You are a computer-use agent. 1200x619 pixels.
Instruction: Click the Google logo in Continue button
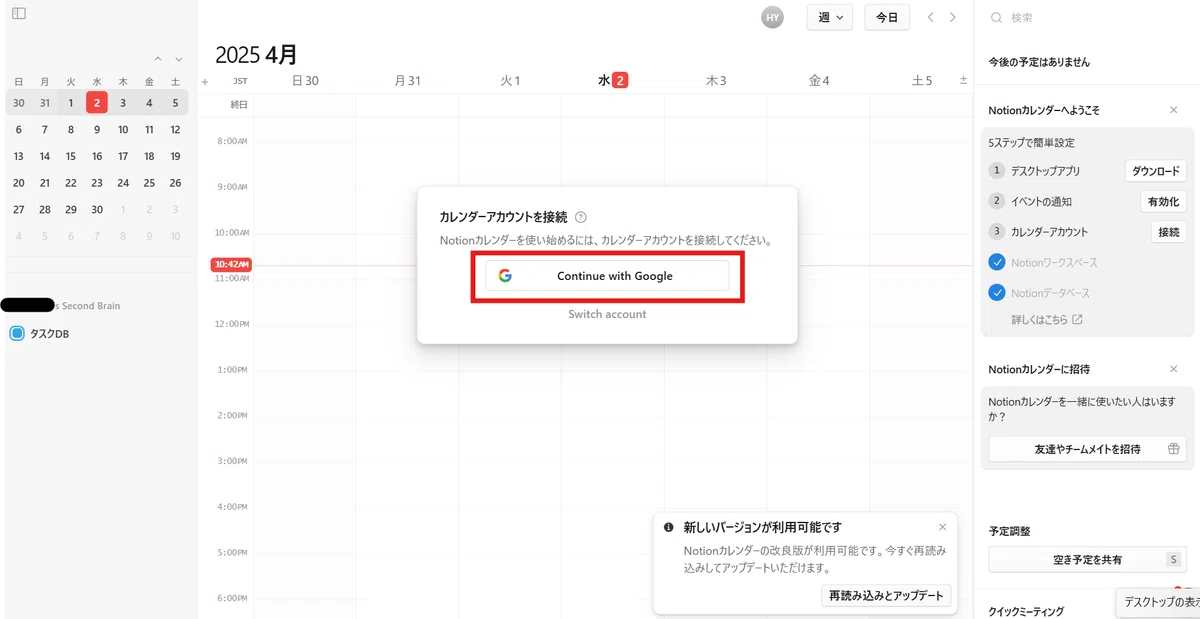point(505,276)
